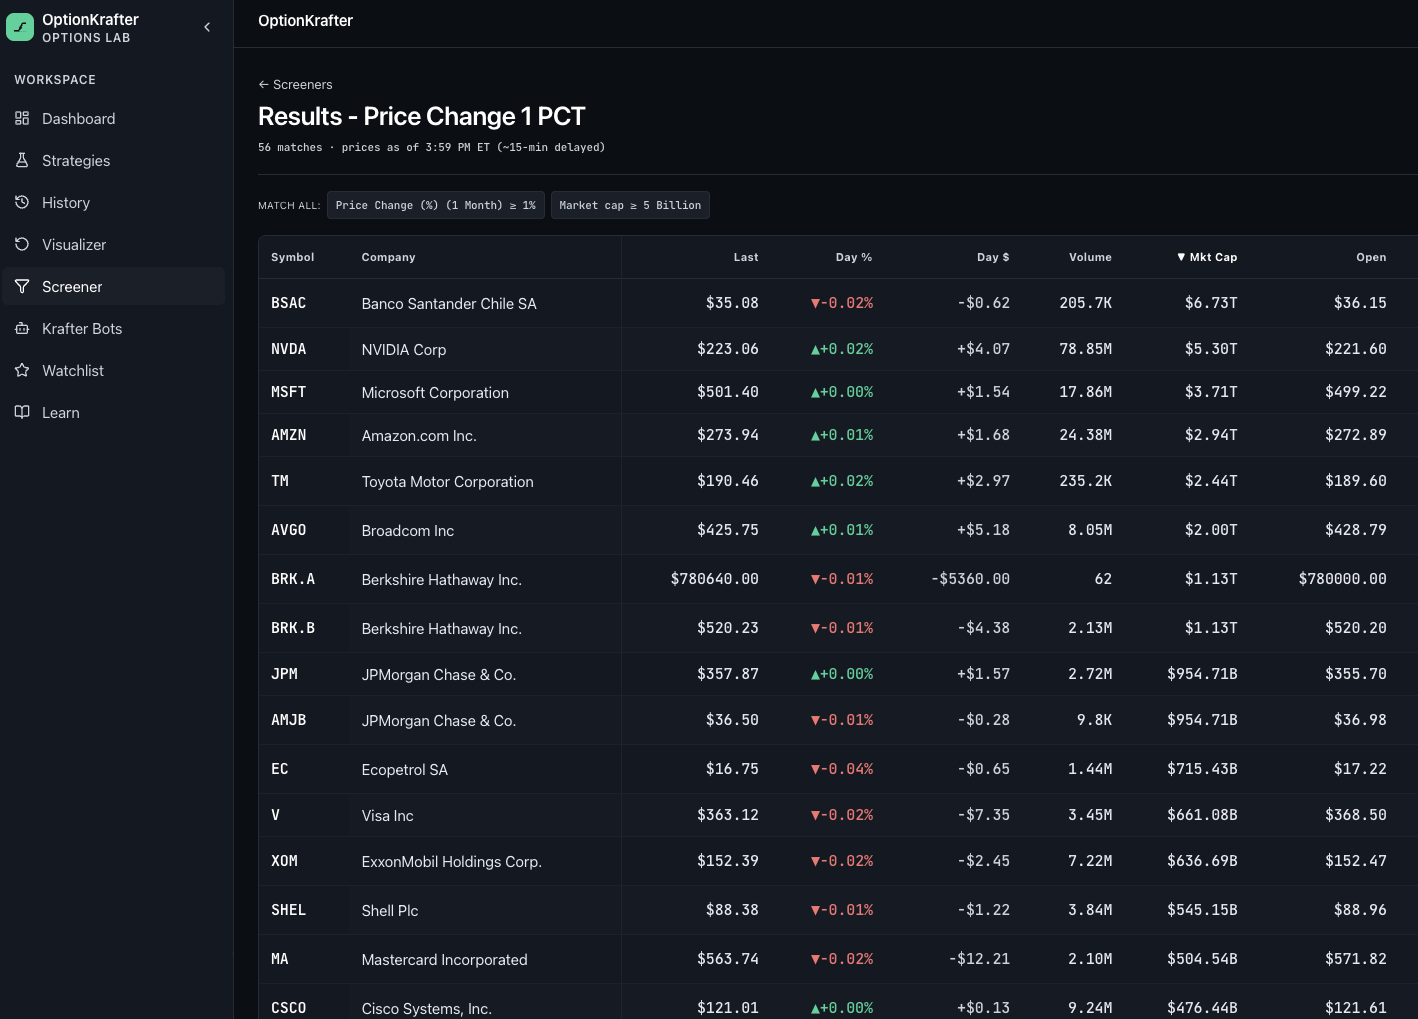Image resolution: width=1418 pixels, height=1019 pixels.
Task: Click the OptionKrafter logo icon
Action: pyautogui.click(x=20, y=27)
